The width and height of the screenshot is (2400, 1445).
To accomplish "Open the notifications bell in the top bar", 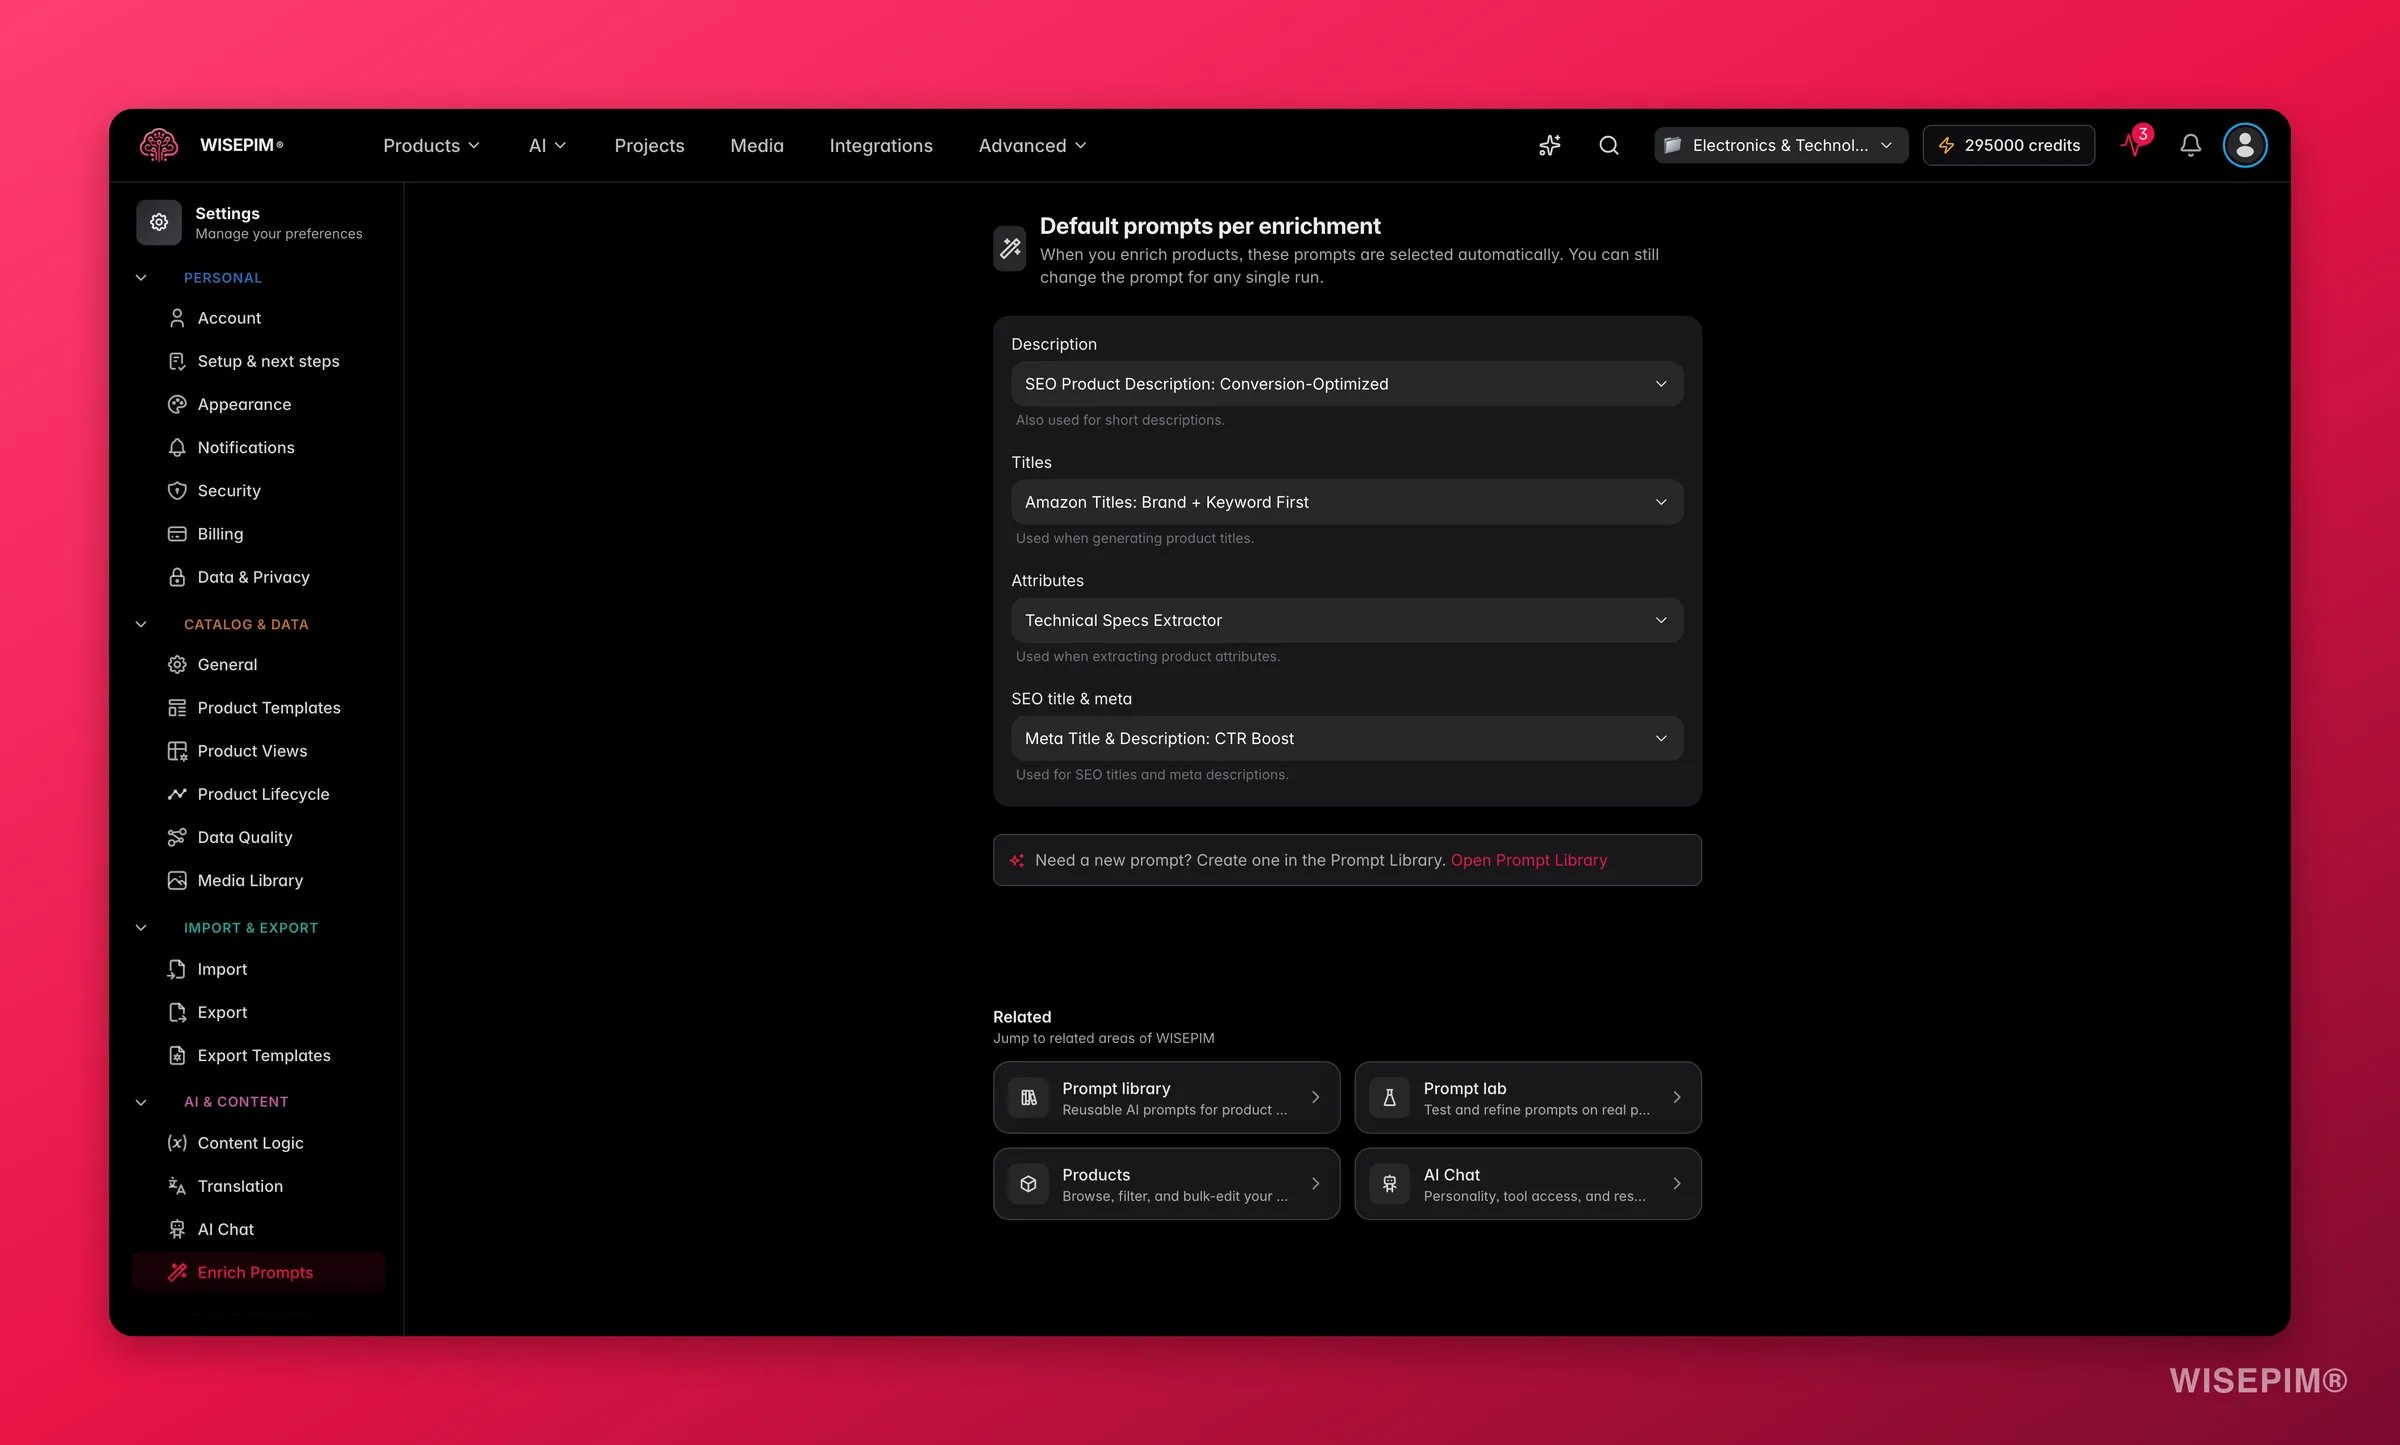I will pos(2190,145).
